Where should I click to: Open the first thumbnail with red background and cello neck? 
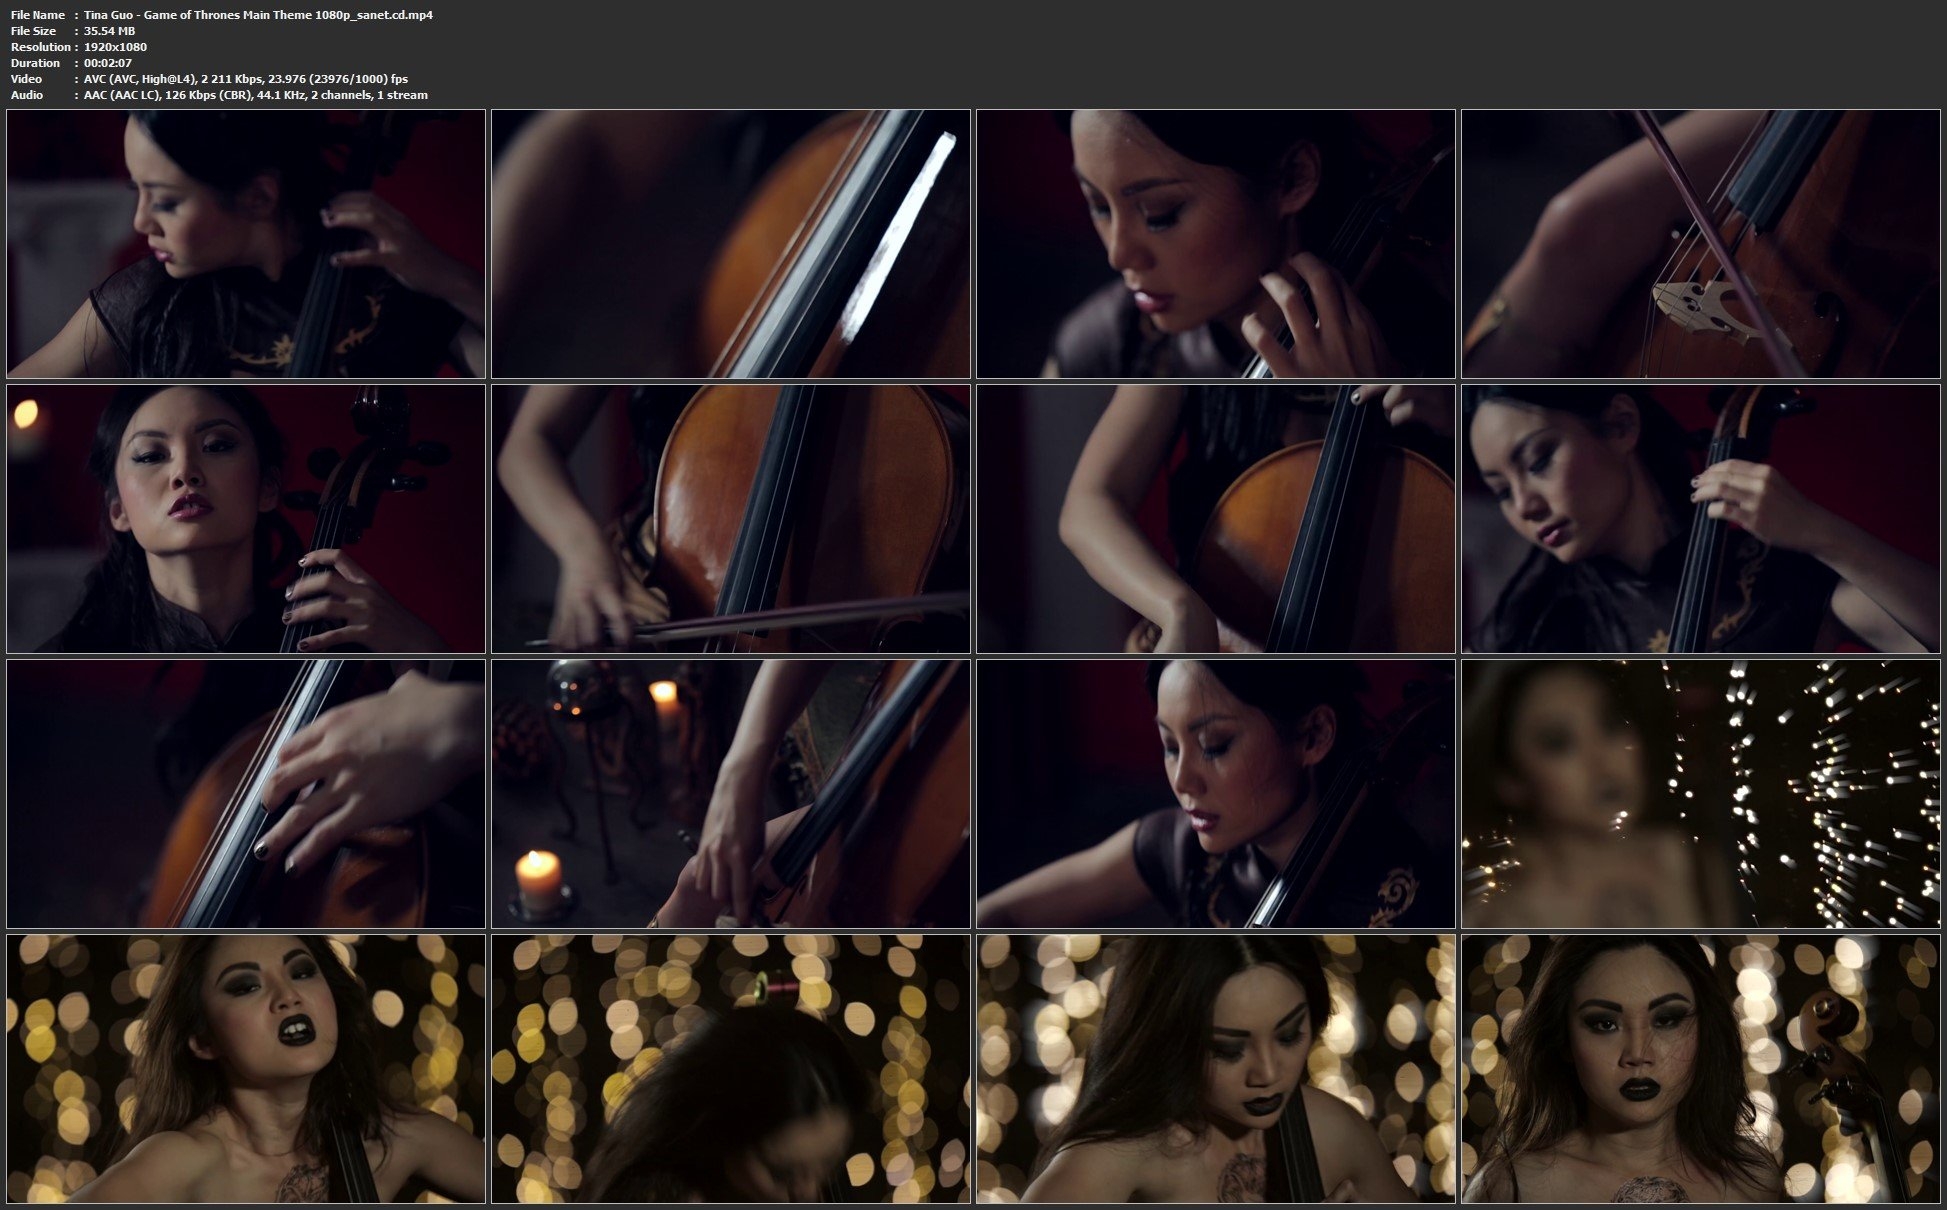[246, 244]
